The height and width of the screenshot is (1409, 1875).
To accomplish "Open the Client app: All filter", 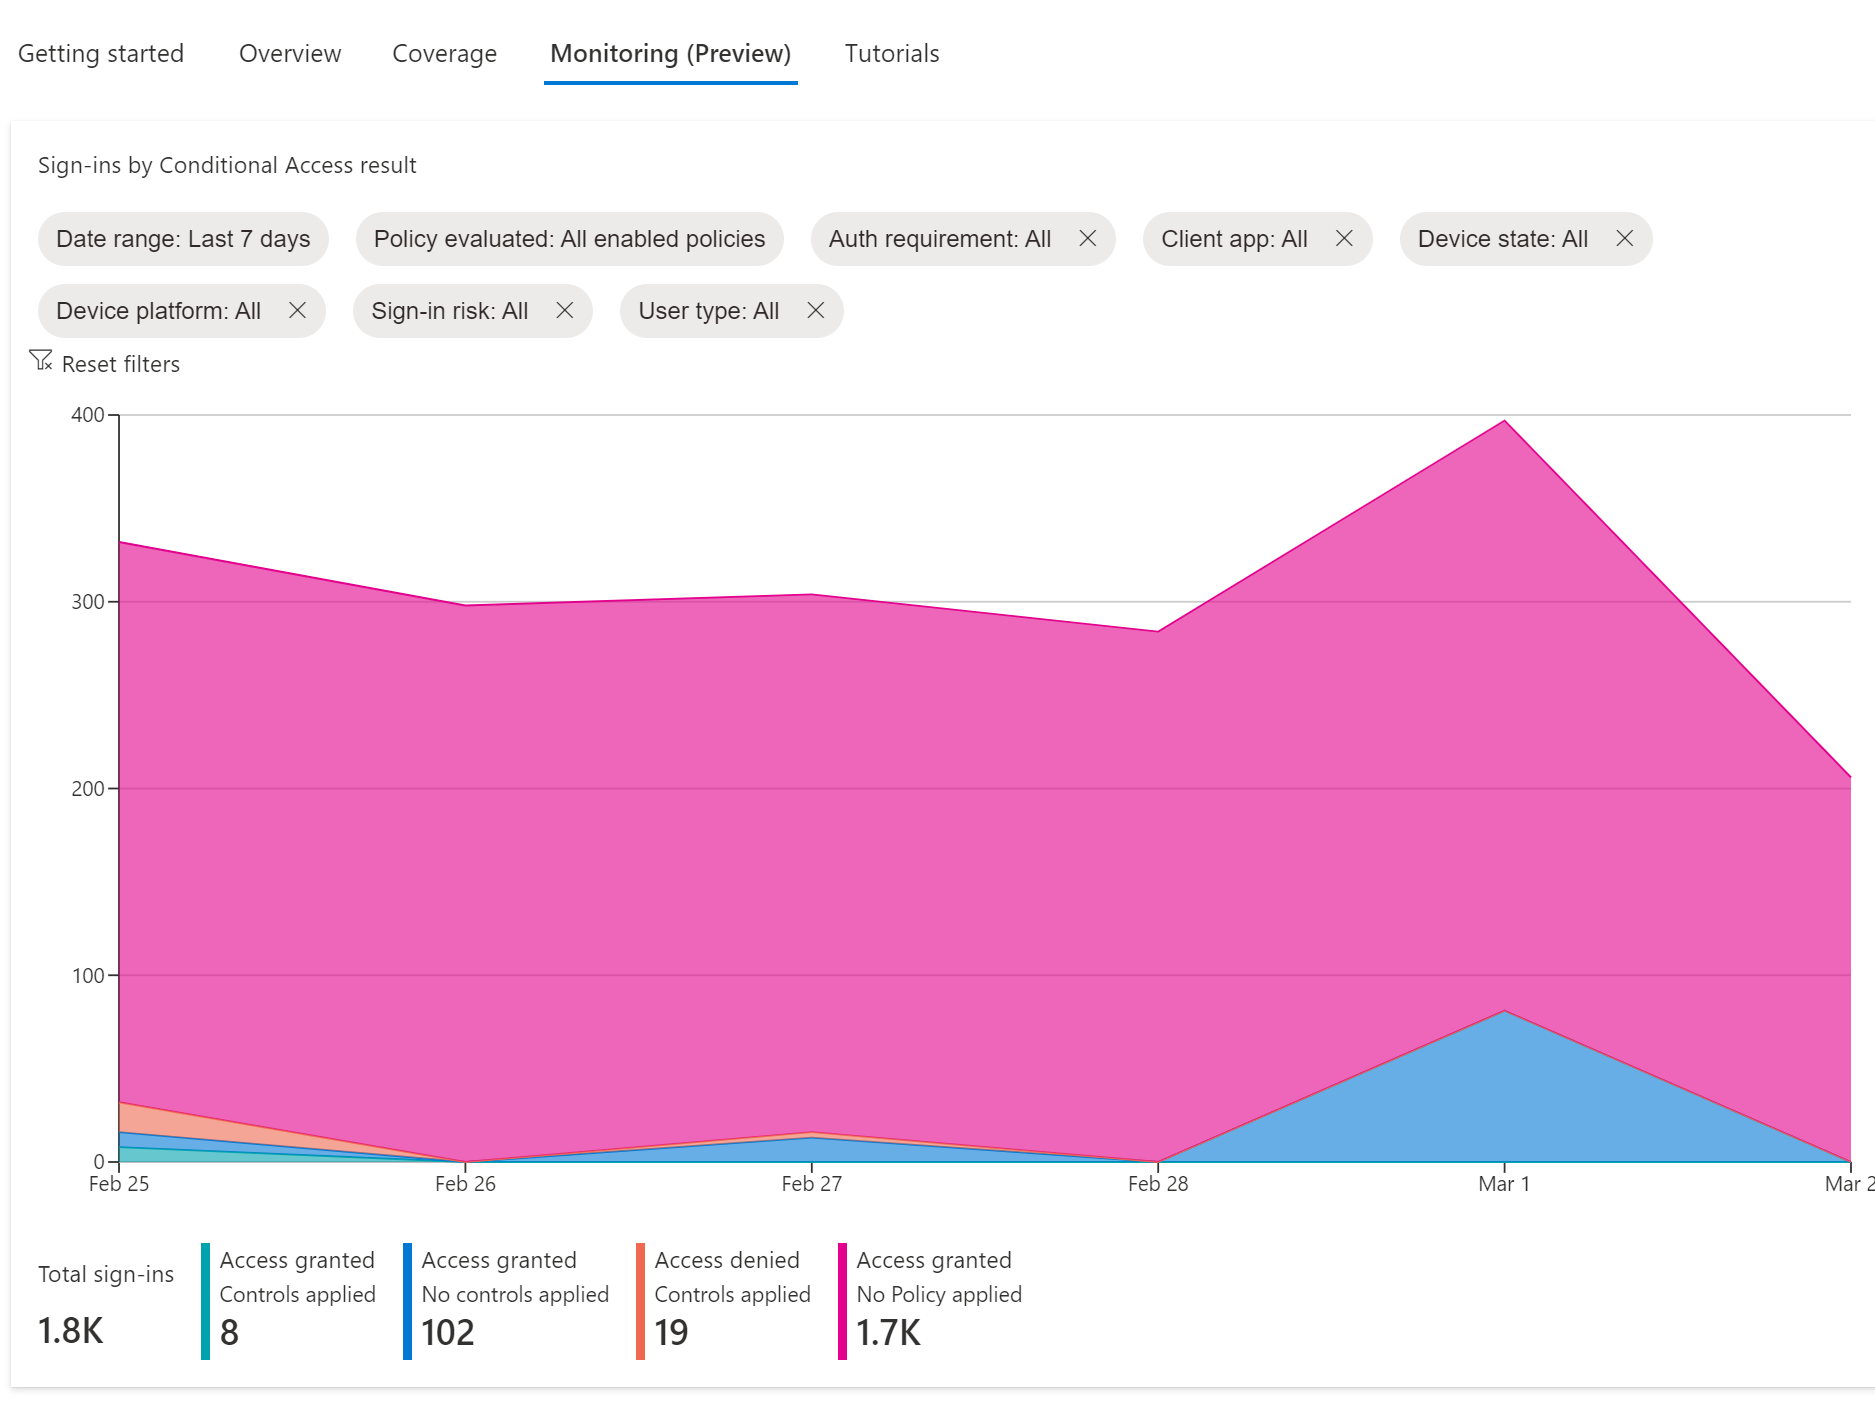I will point(1234,239).
